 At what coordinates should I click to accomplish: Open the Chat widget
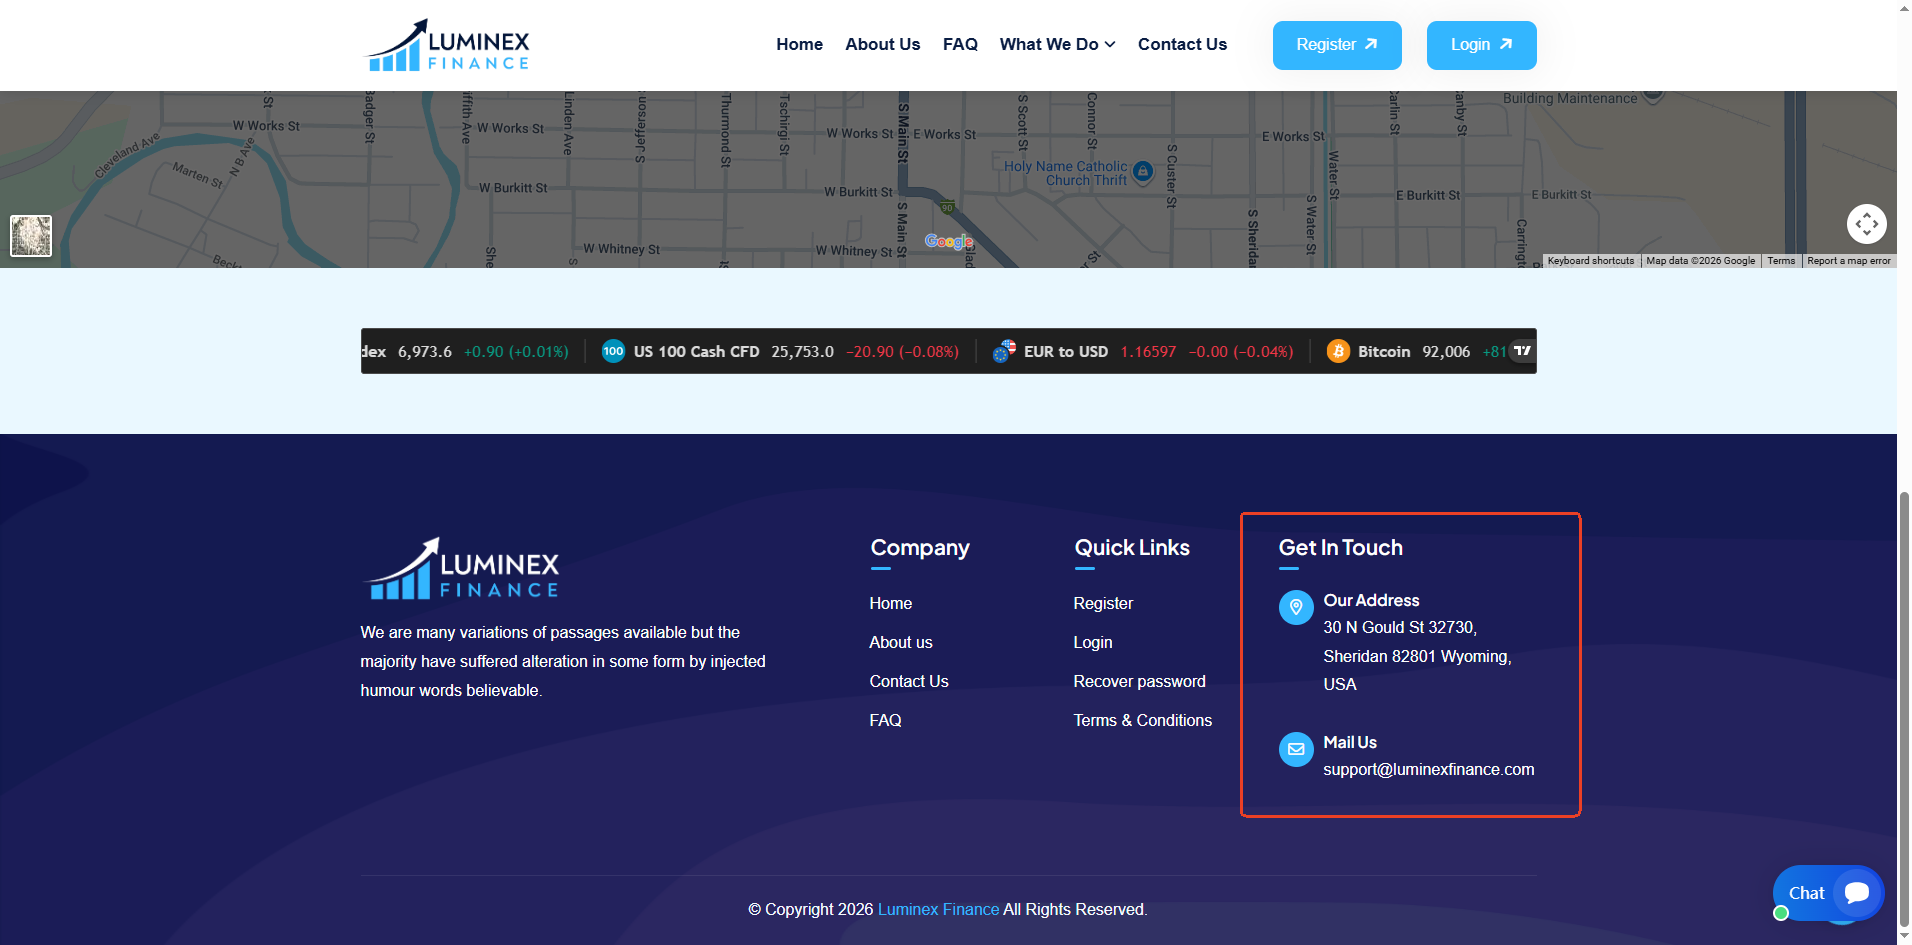[x=1828, y=893]
